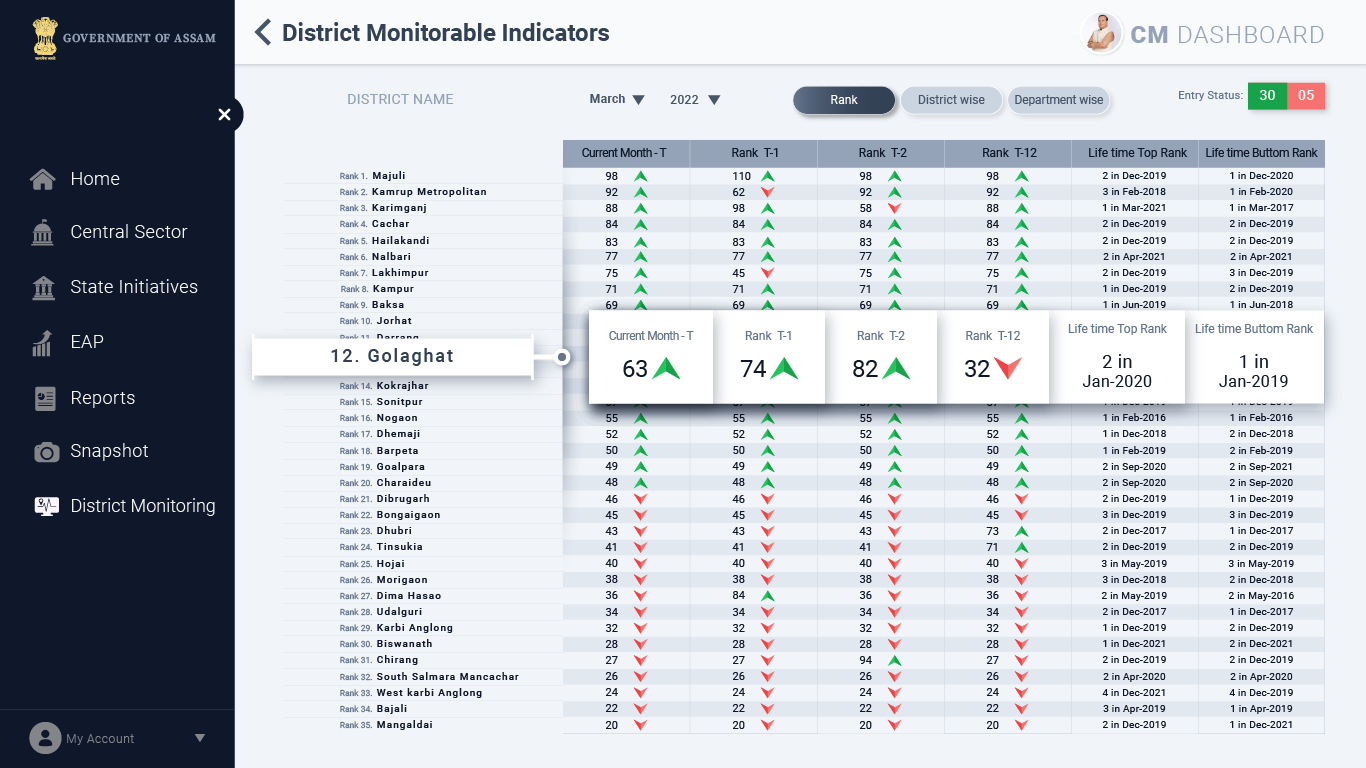Screen dimensions: 1366x768
Task: Click the red Entry Status 05 box
Action: (x=1306, y=96)
